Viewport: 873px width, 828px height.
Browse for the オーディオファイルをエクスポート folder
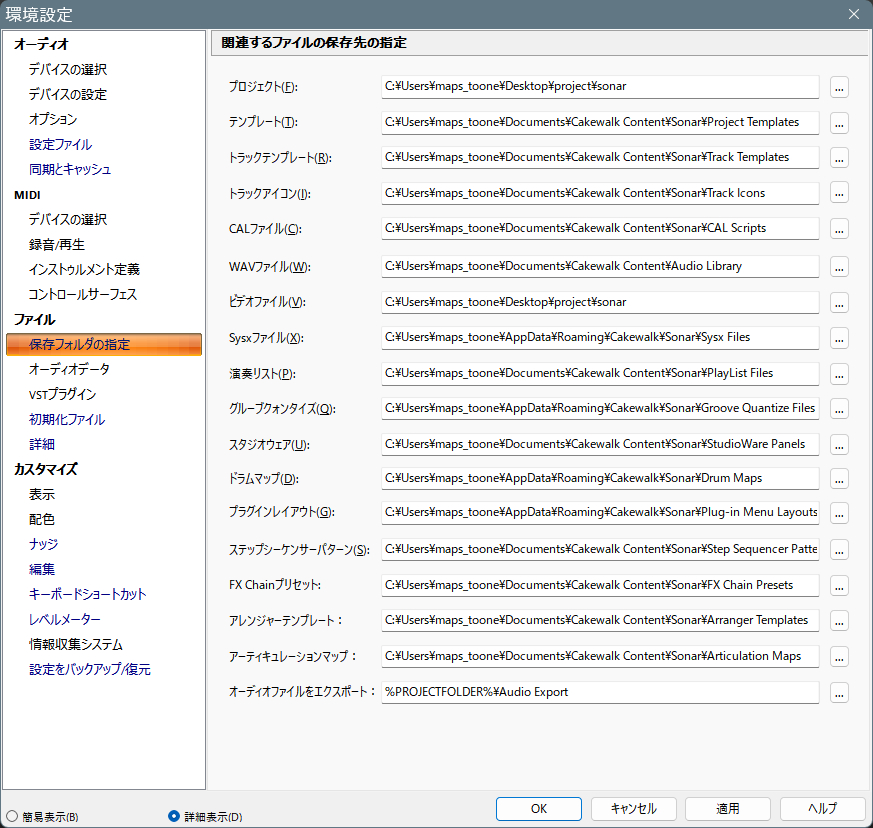(x=839, y=693)
